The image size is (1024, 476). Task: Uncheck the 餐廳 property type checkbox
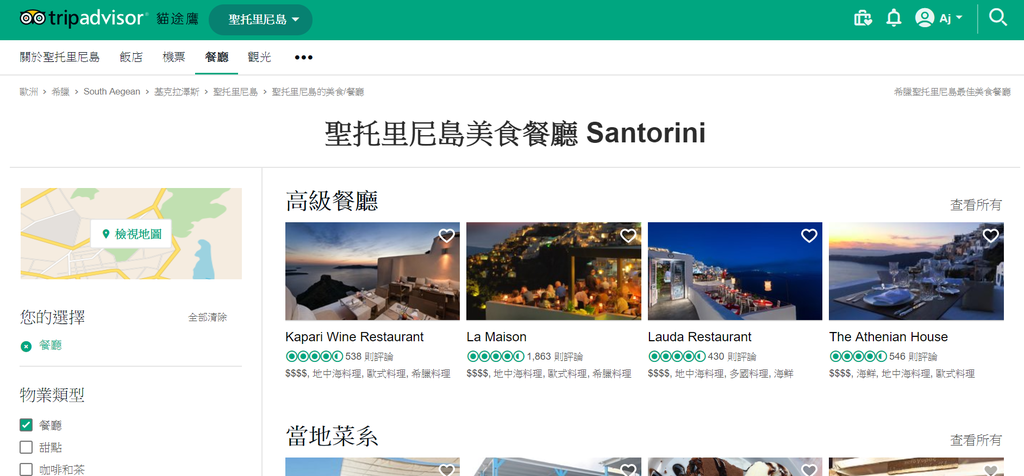click(26, 425)
